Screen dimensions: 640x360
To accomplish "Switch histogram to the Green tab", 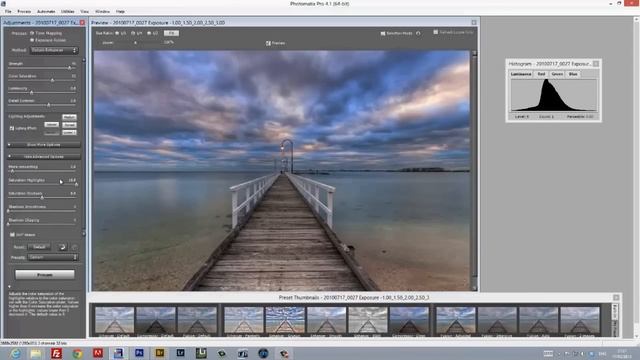I will [x=557, y=74].
